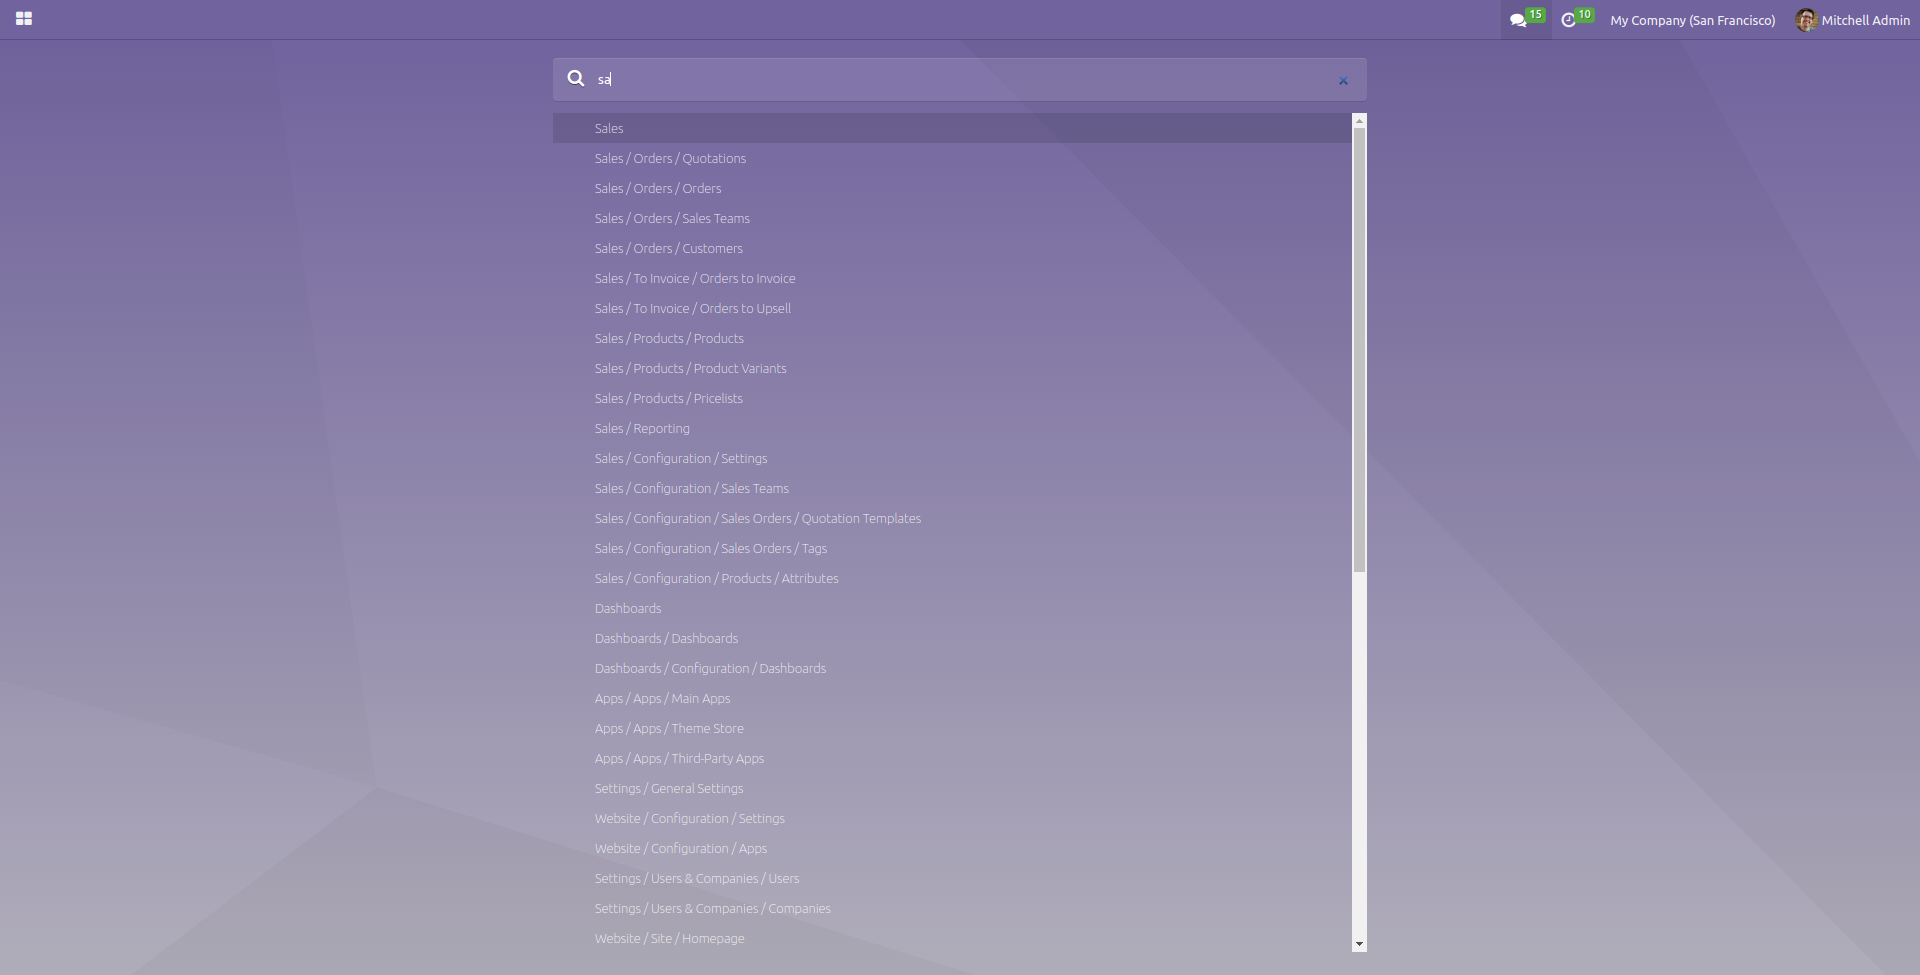The image size is (1920, 975).
Task: Open the My Company (San Francisco) switcher
Action: [1692, 20]
